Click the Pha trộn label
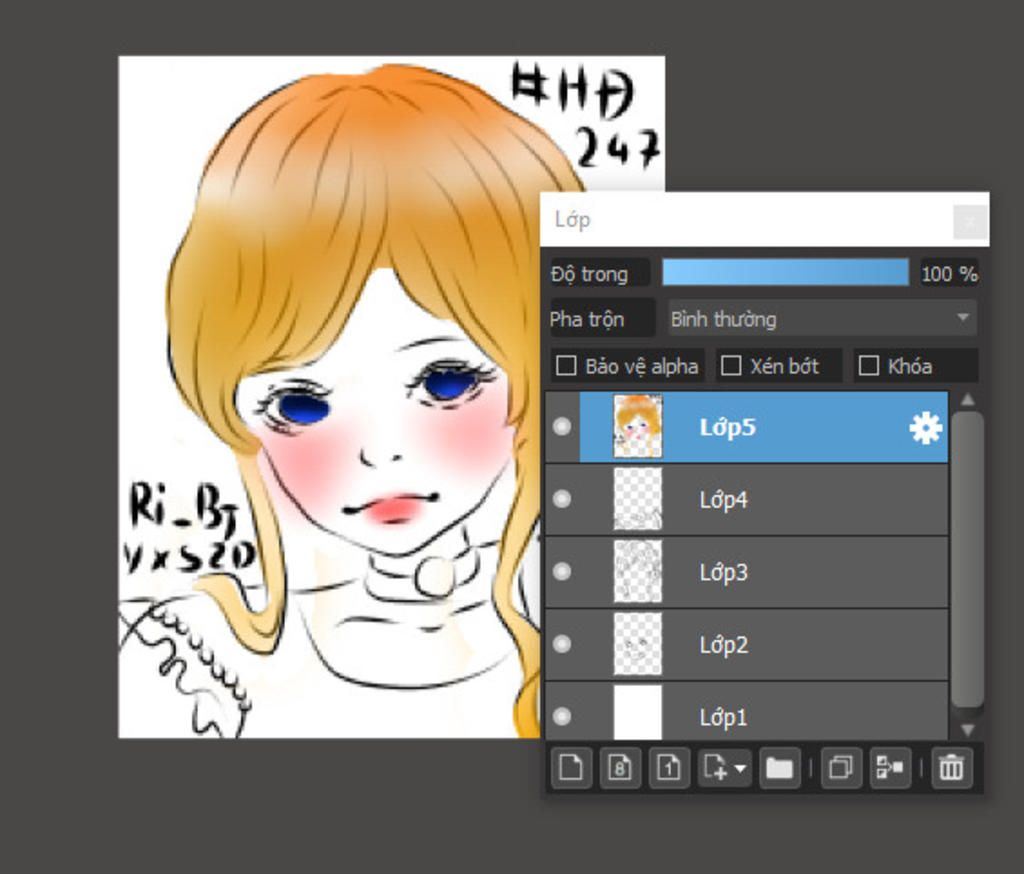 [x=586, y=319]
